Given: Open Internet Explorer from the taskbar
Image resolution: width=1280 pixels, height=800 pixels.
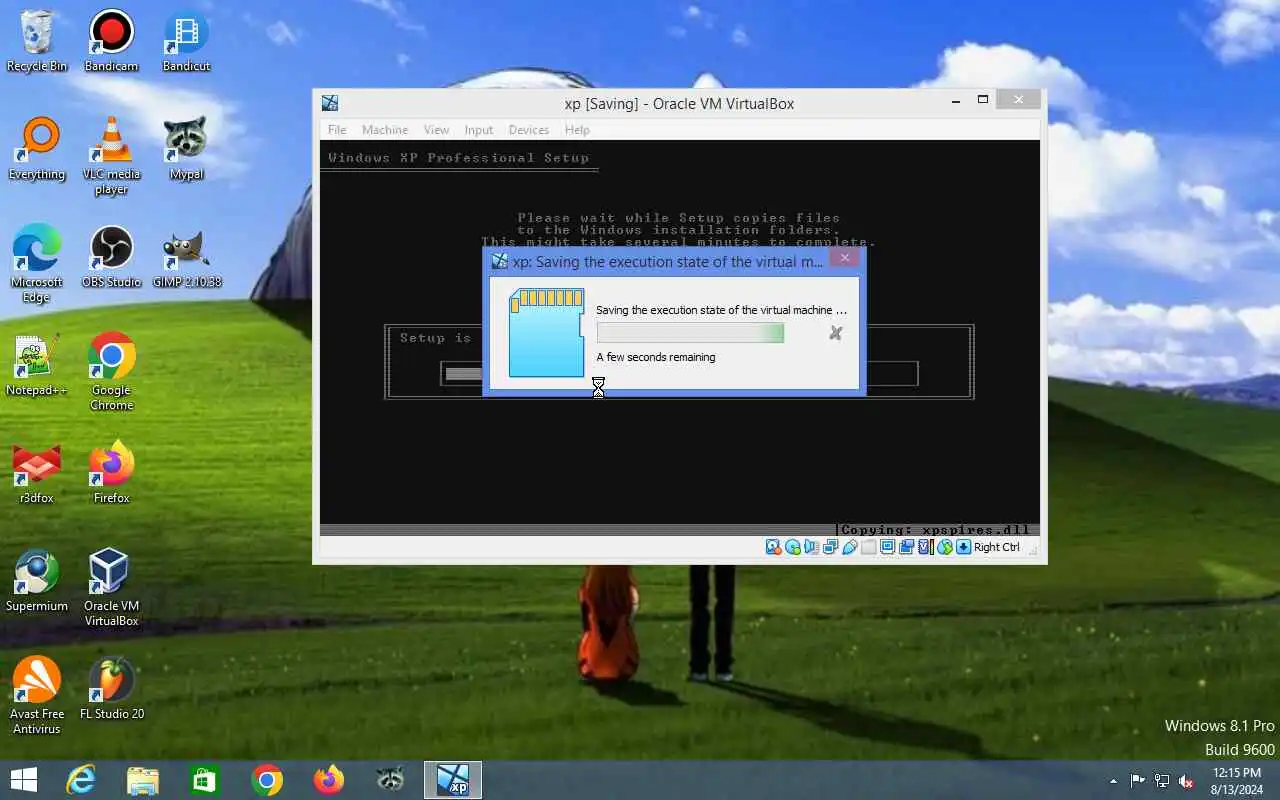Looking at the screenshot, I should point(81,780).
